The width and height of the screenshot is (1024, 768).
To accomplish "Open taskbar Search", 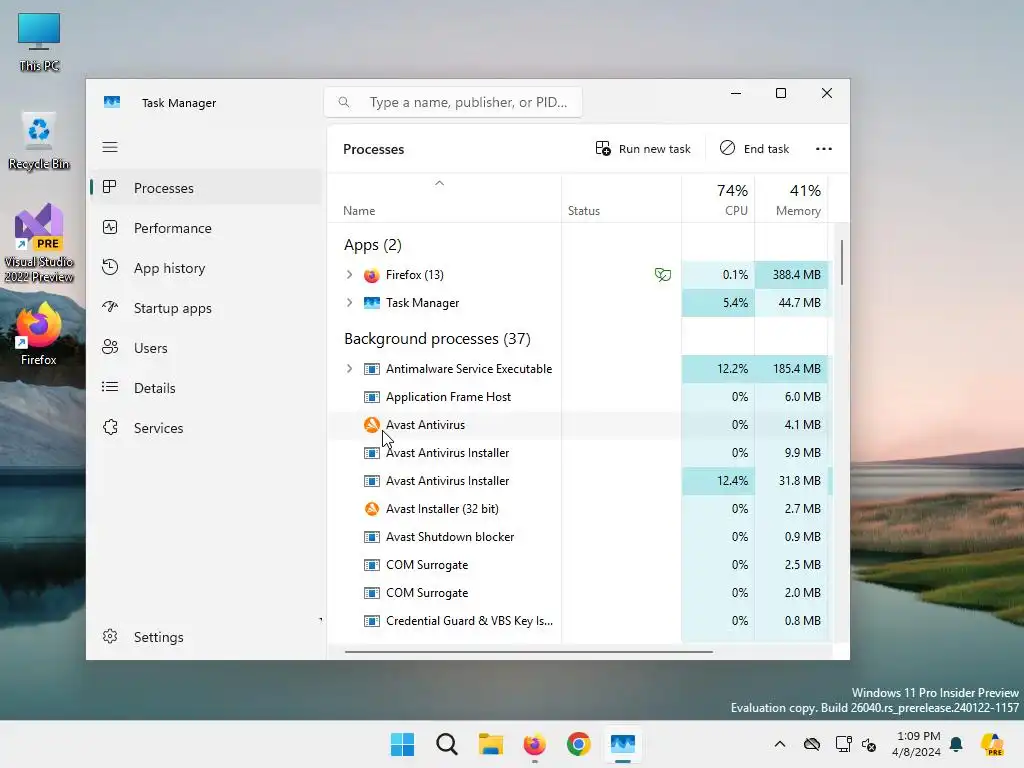I will 447,744.
